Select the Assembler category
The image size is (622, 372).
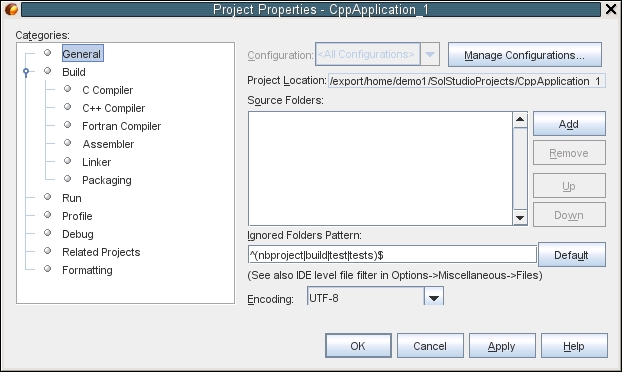(x=108, y=144)
